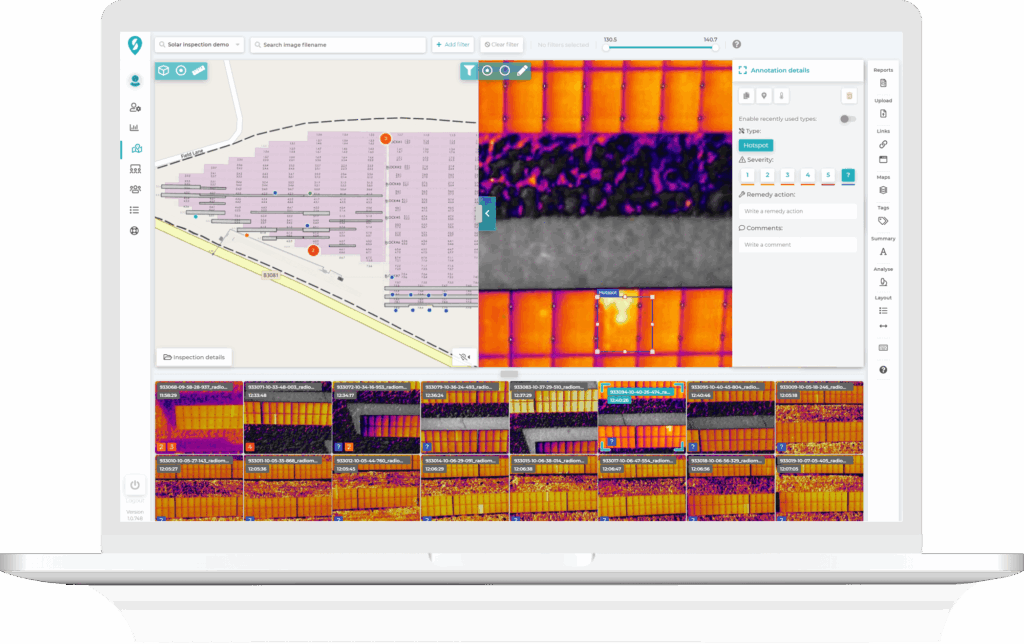
Task: Click the Links chain icon
Action: point(883,144)
